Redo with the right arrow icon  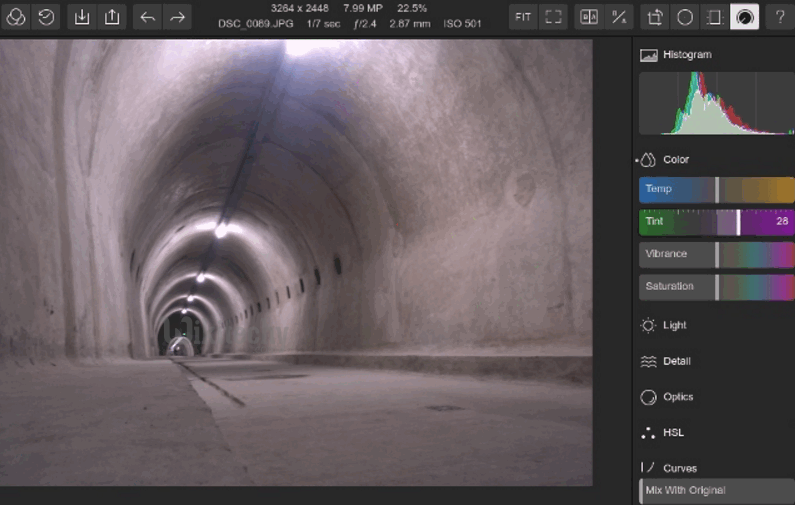click(177, 17)
